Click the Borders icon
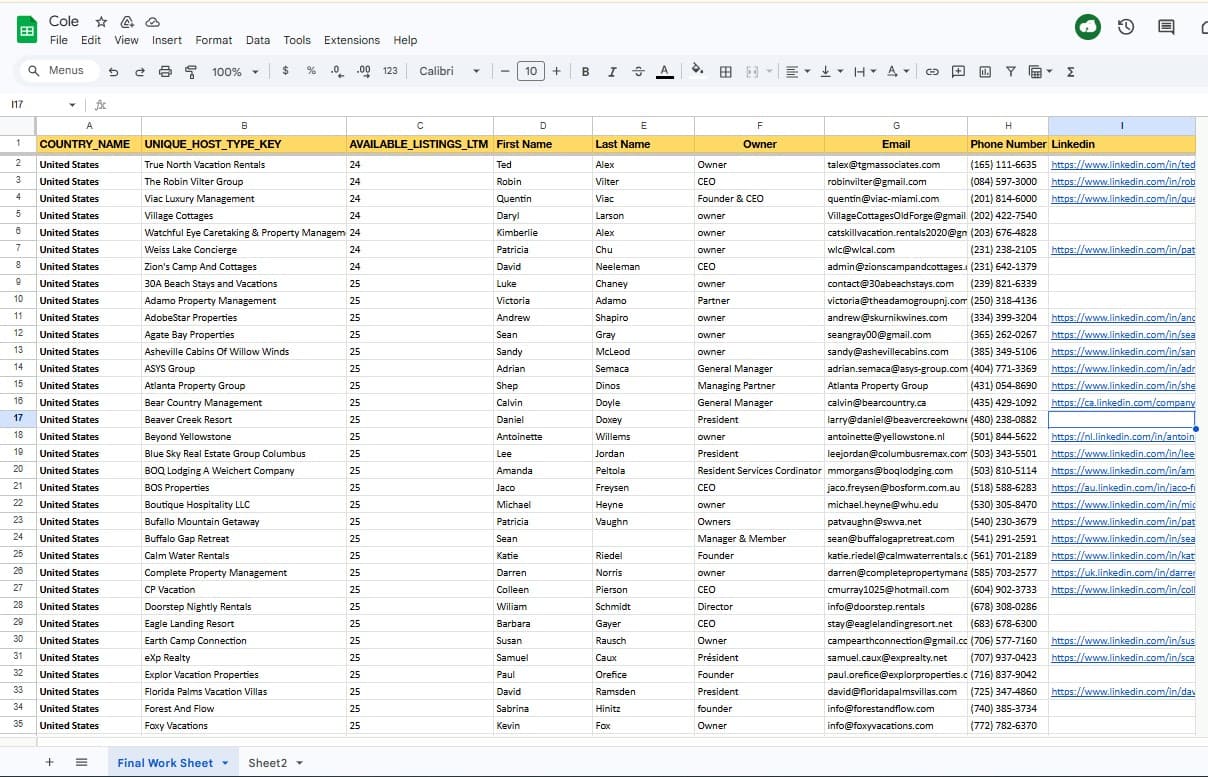The height and width of the screenshot is (777, 1208). coord(724,71)
